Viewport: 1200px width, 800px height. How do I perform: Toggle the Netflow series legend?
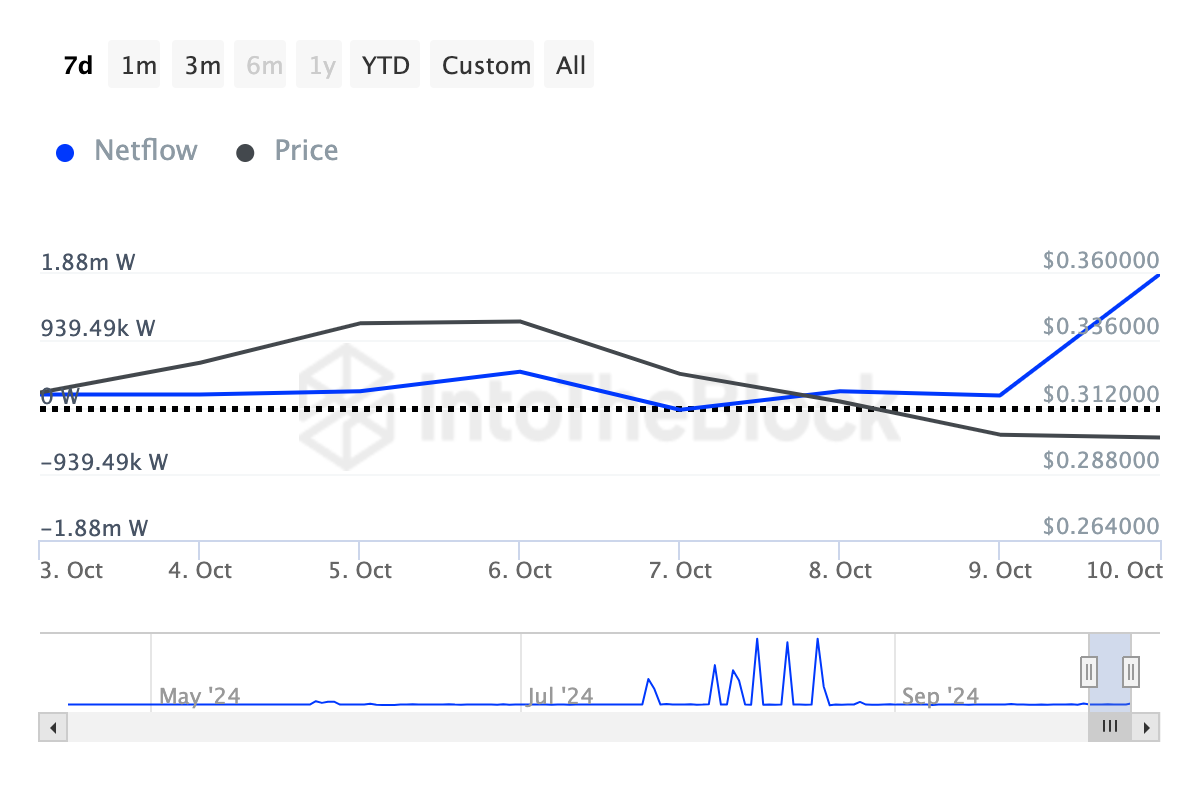tap(145, 151)
